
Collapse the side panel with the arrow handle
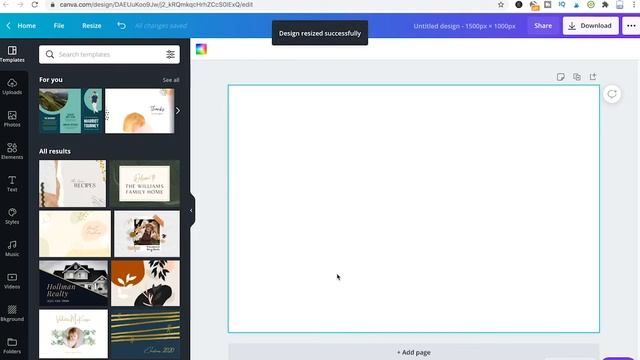(191, 211)
